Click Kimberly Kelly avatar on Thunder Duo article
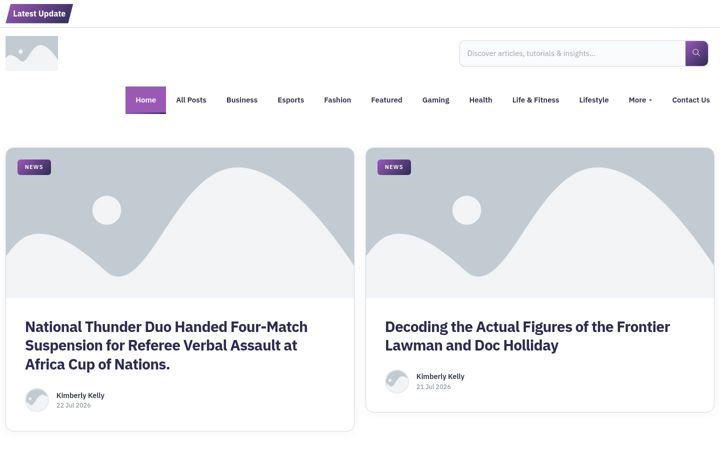The image size is (720, 450). click(x=37, y=400)
